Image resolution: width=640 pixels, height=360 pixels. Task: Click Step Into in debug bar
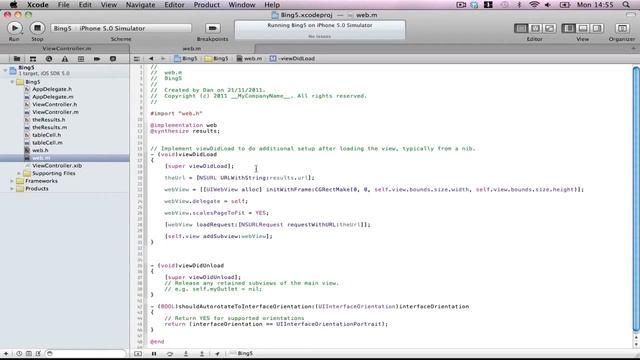tap(186, 353)
